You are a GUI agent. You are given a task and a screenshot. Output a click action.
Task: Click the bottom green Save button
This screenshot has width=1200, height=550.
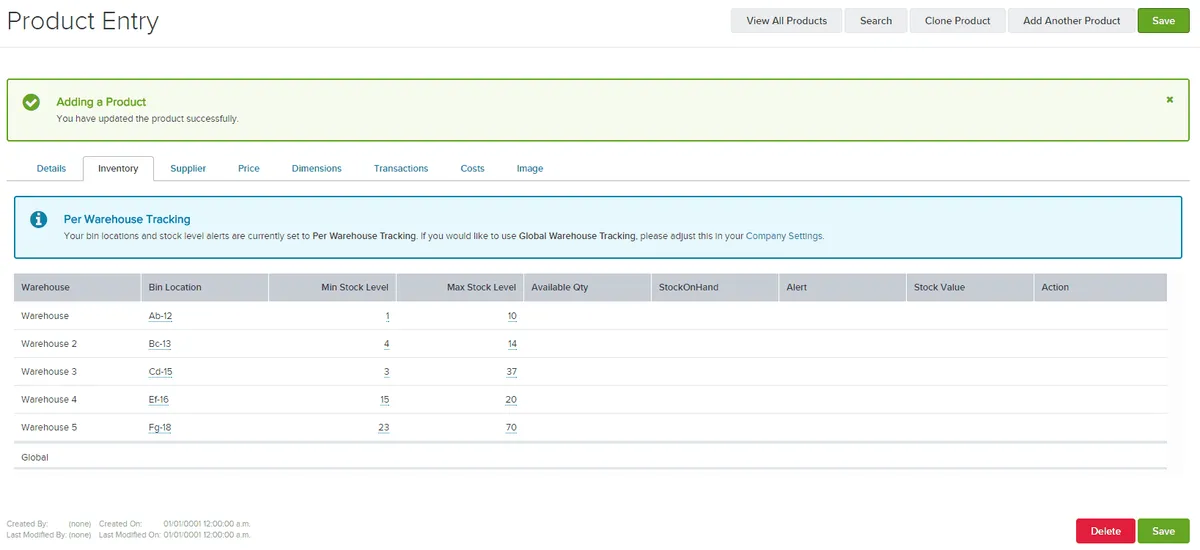pos(1163,531)
